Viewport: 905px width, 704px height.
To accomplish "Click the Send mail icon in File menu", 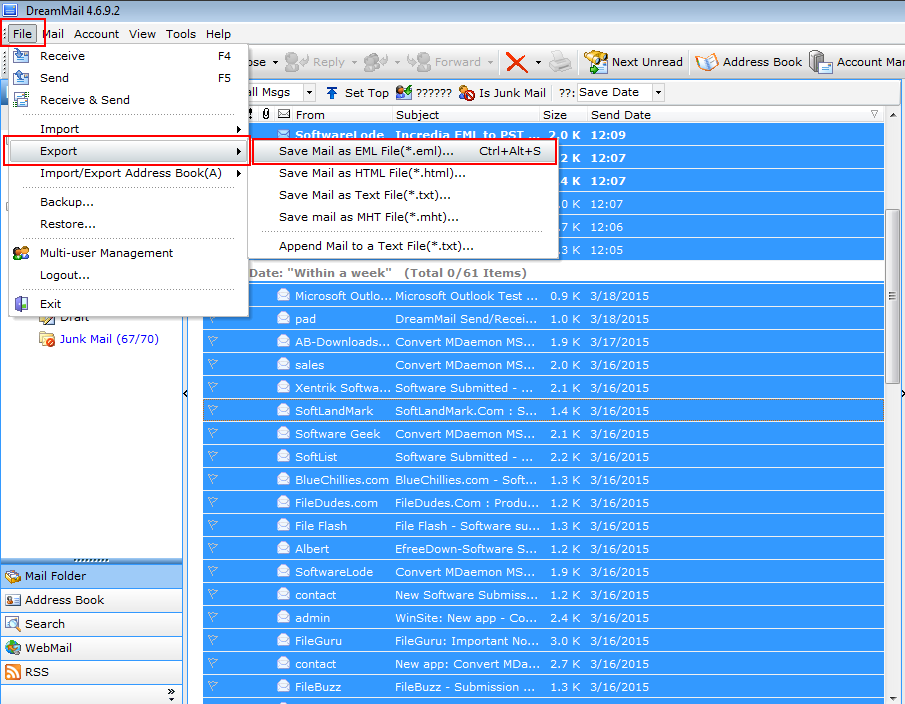I will point(21,78).
